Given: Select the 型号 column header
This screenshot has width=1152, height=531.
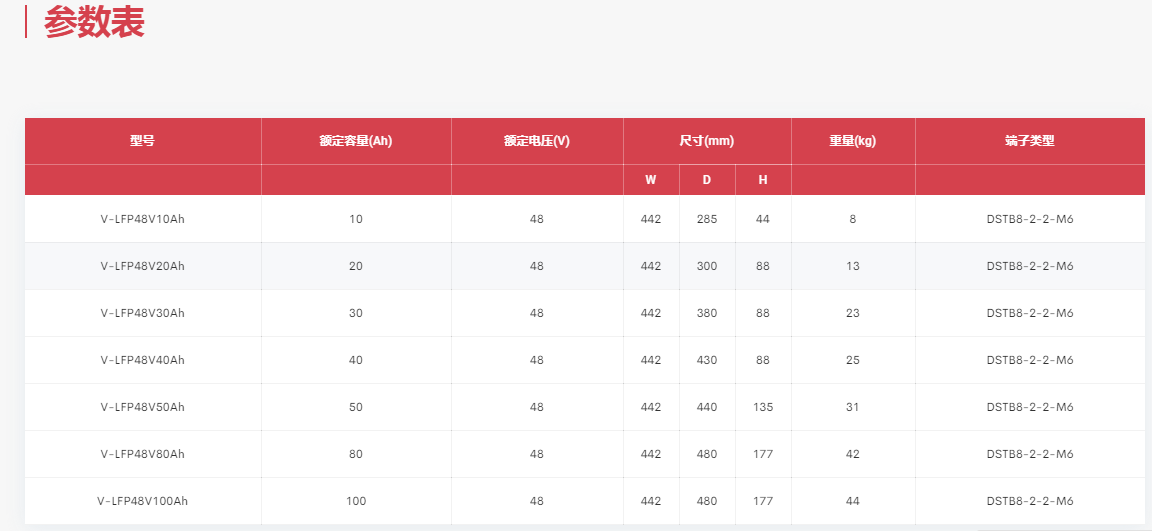Looking at the screenshot, I should pyautogui.click(x=143, y=141).
